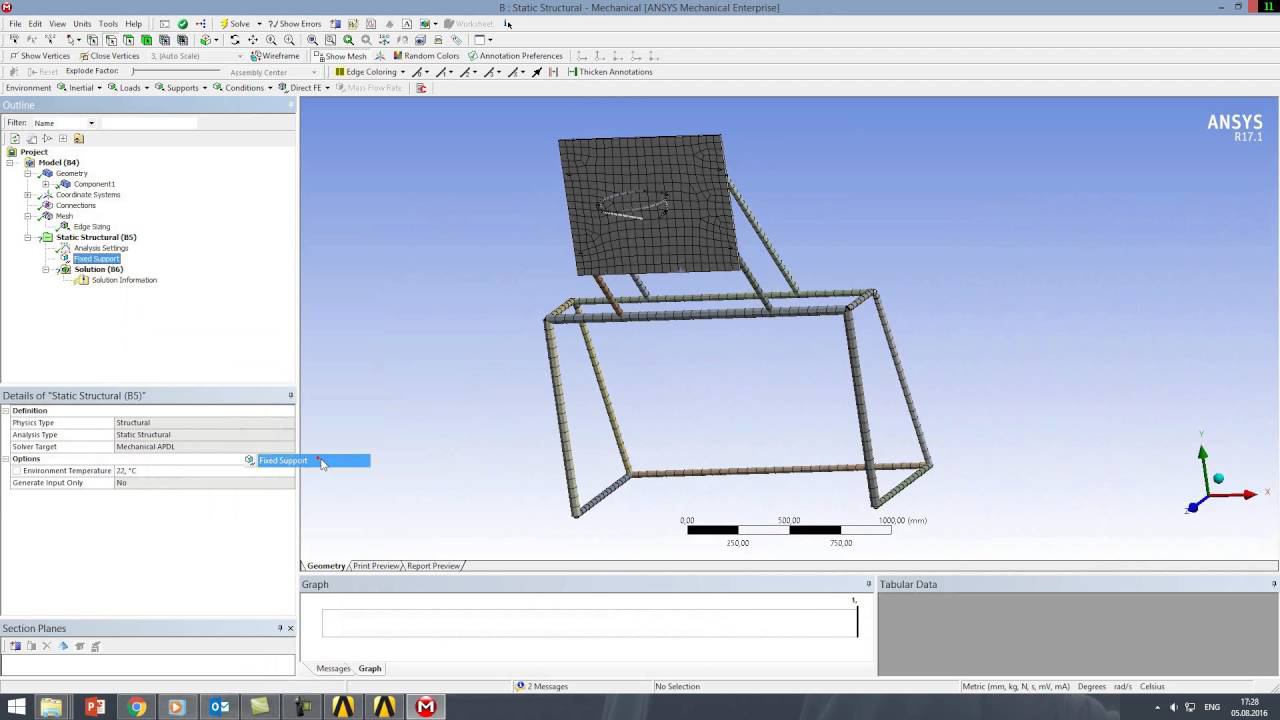Toggle the Show Mesh option
The height and width of the screenshot is (720, 1280).
tap(340, 56)
